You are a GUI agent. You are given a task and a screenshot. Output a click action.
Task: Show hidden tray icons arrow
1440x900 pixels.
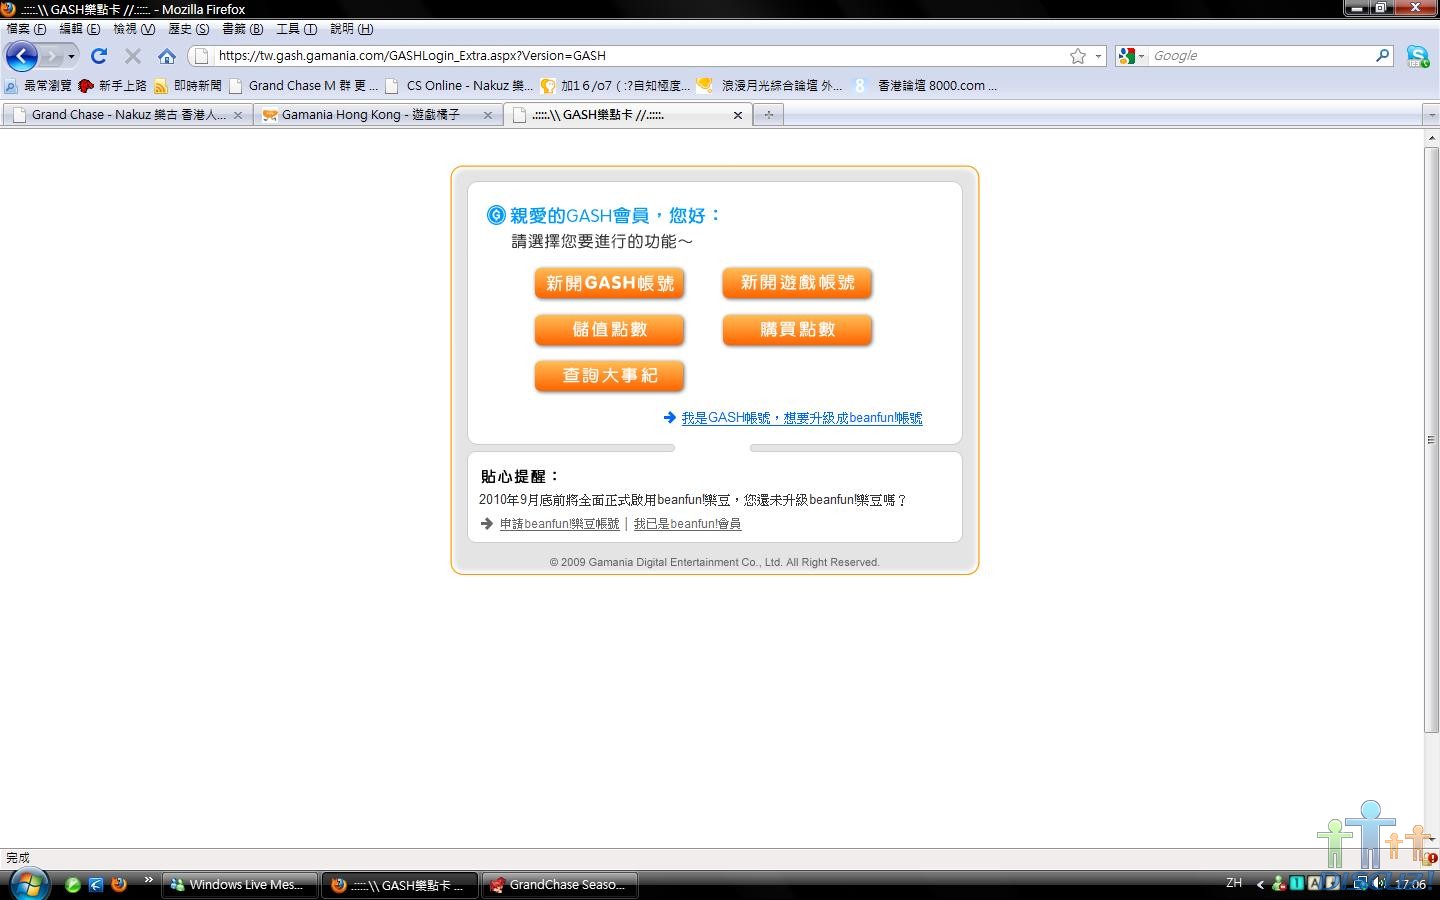point(1260,885)
